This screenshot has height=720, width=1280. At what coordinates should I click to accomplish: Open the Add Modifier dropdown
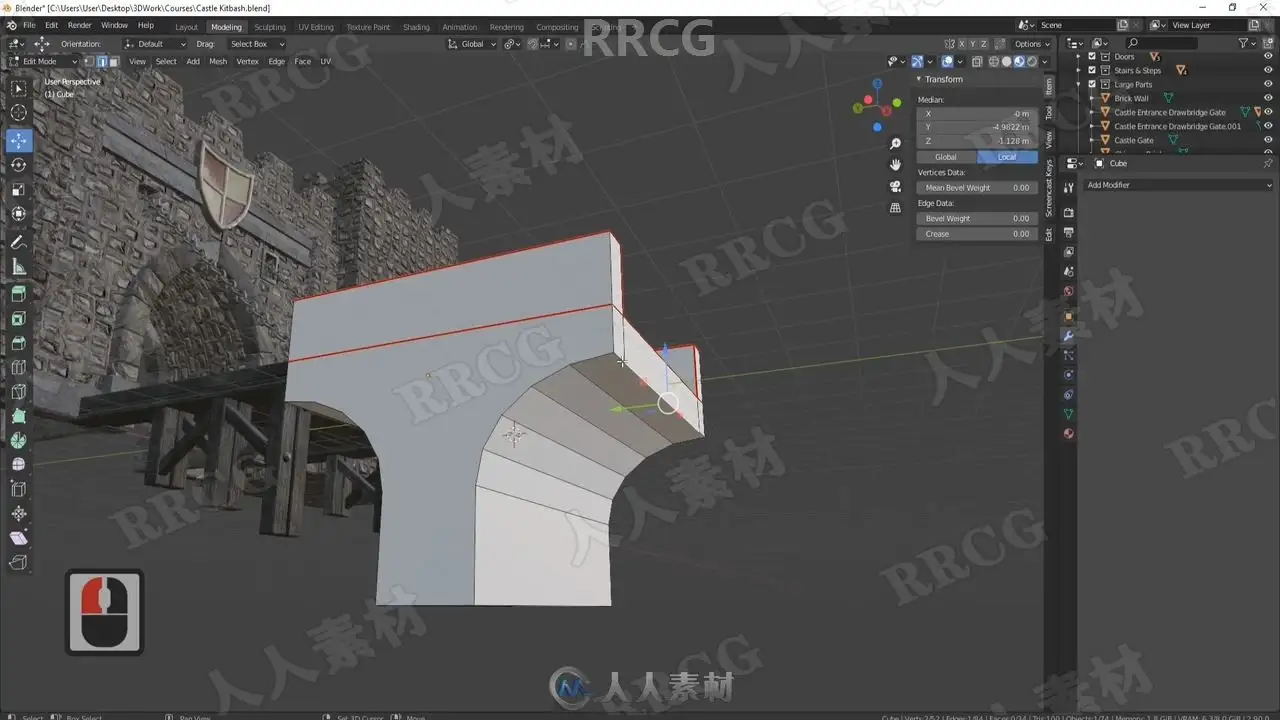(1180, 185)
